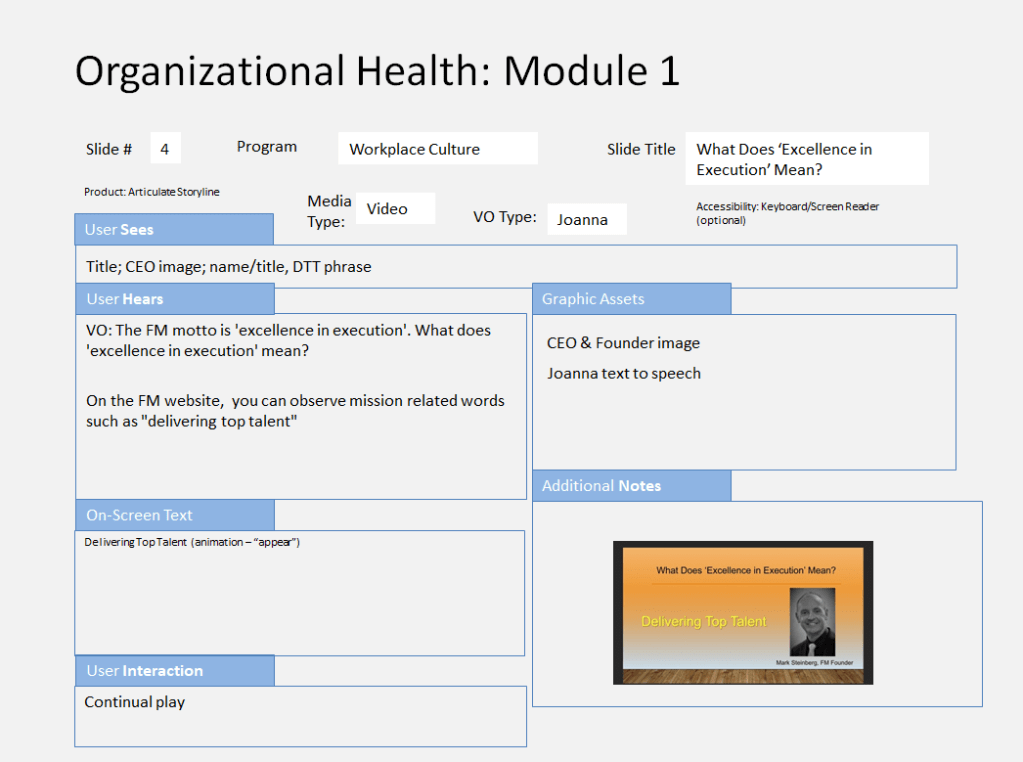Select the 'CEO & Founder image' asset line

(x=623, y=343)
